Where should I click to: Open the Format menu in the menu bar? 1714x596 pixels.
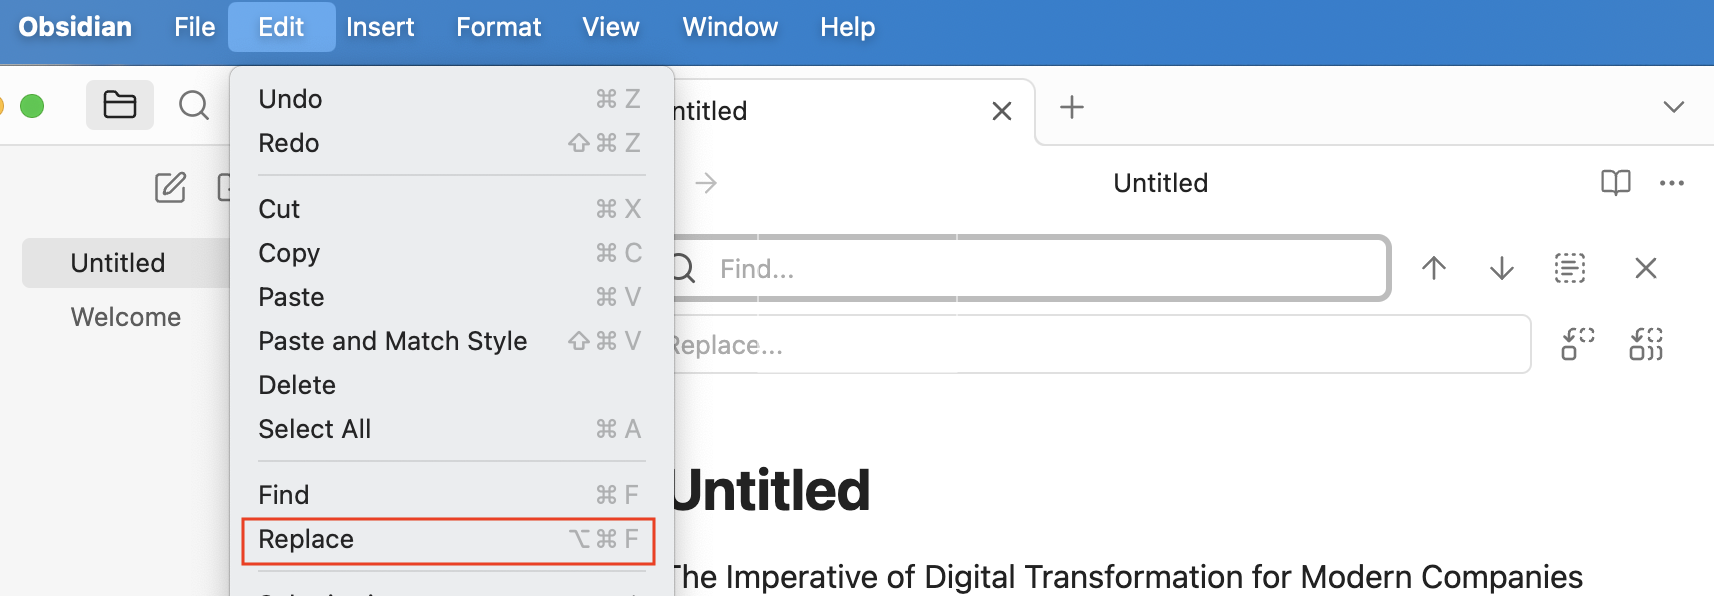coord(498,27)
